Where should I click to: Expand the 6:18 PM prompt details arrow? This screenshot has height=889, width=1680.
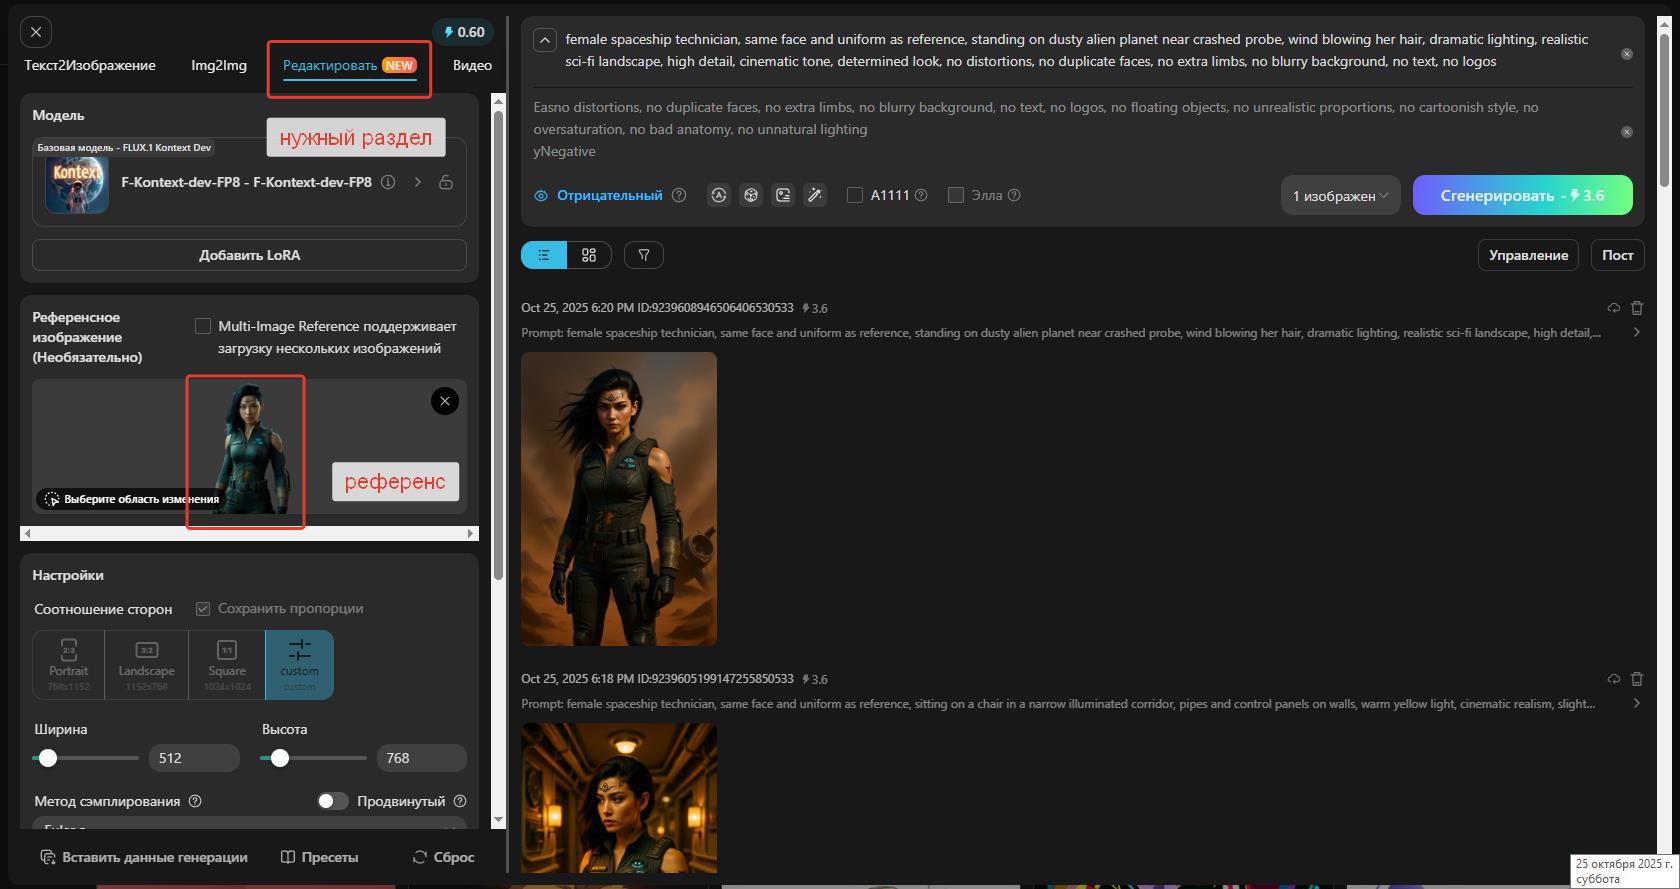[1636, 703]
